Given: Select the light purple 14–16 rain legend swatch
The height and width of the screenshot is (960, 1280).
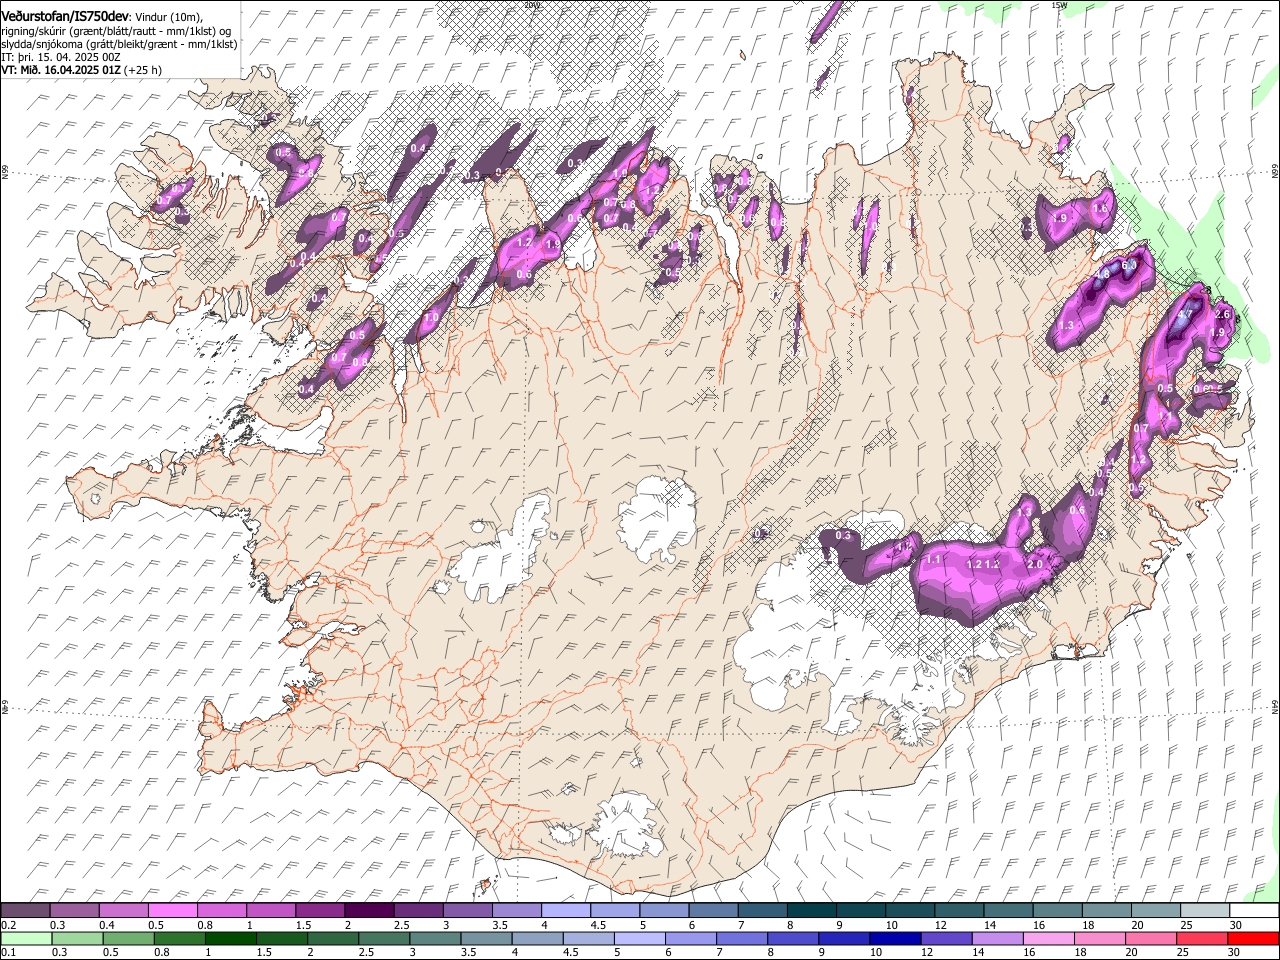Looking at the screenshot, I should (x=997, y=938).
